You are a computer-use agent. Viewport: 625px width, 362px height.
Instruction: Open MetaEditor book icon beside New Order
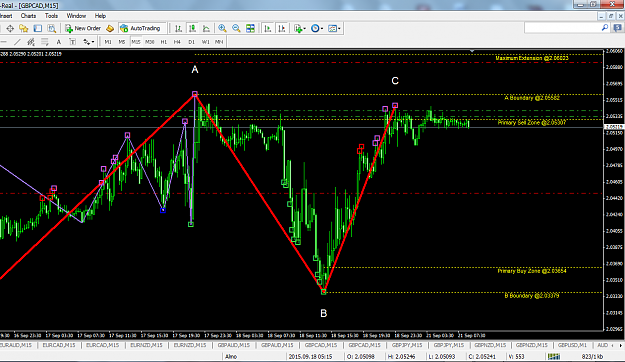click(x=110, y=28)
